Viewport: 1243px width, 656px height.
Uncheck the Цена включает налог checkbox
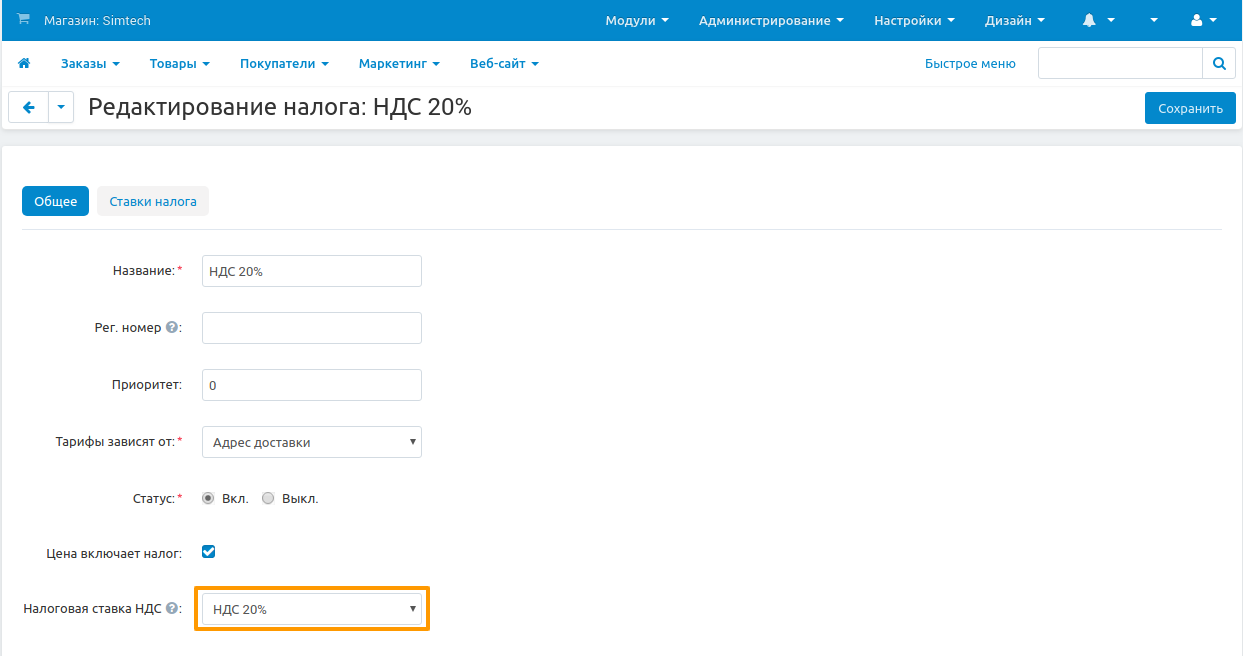(x=209, y=551)
